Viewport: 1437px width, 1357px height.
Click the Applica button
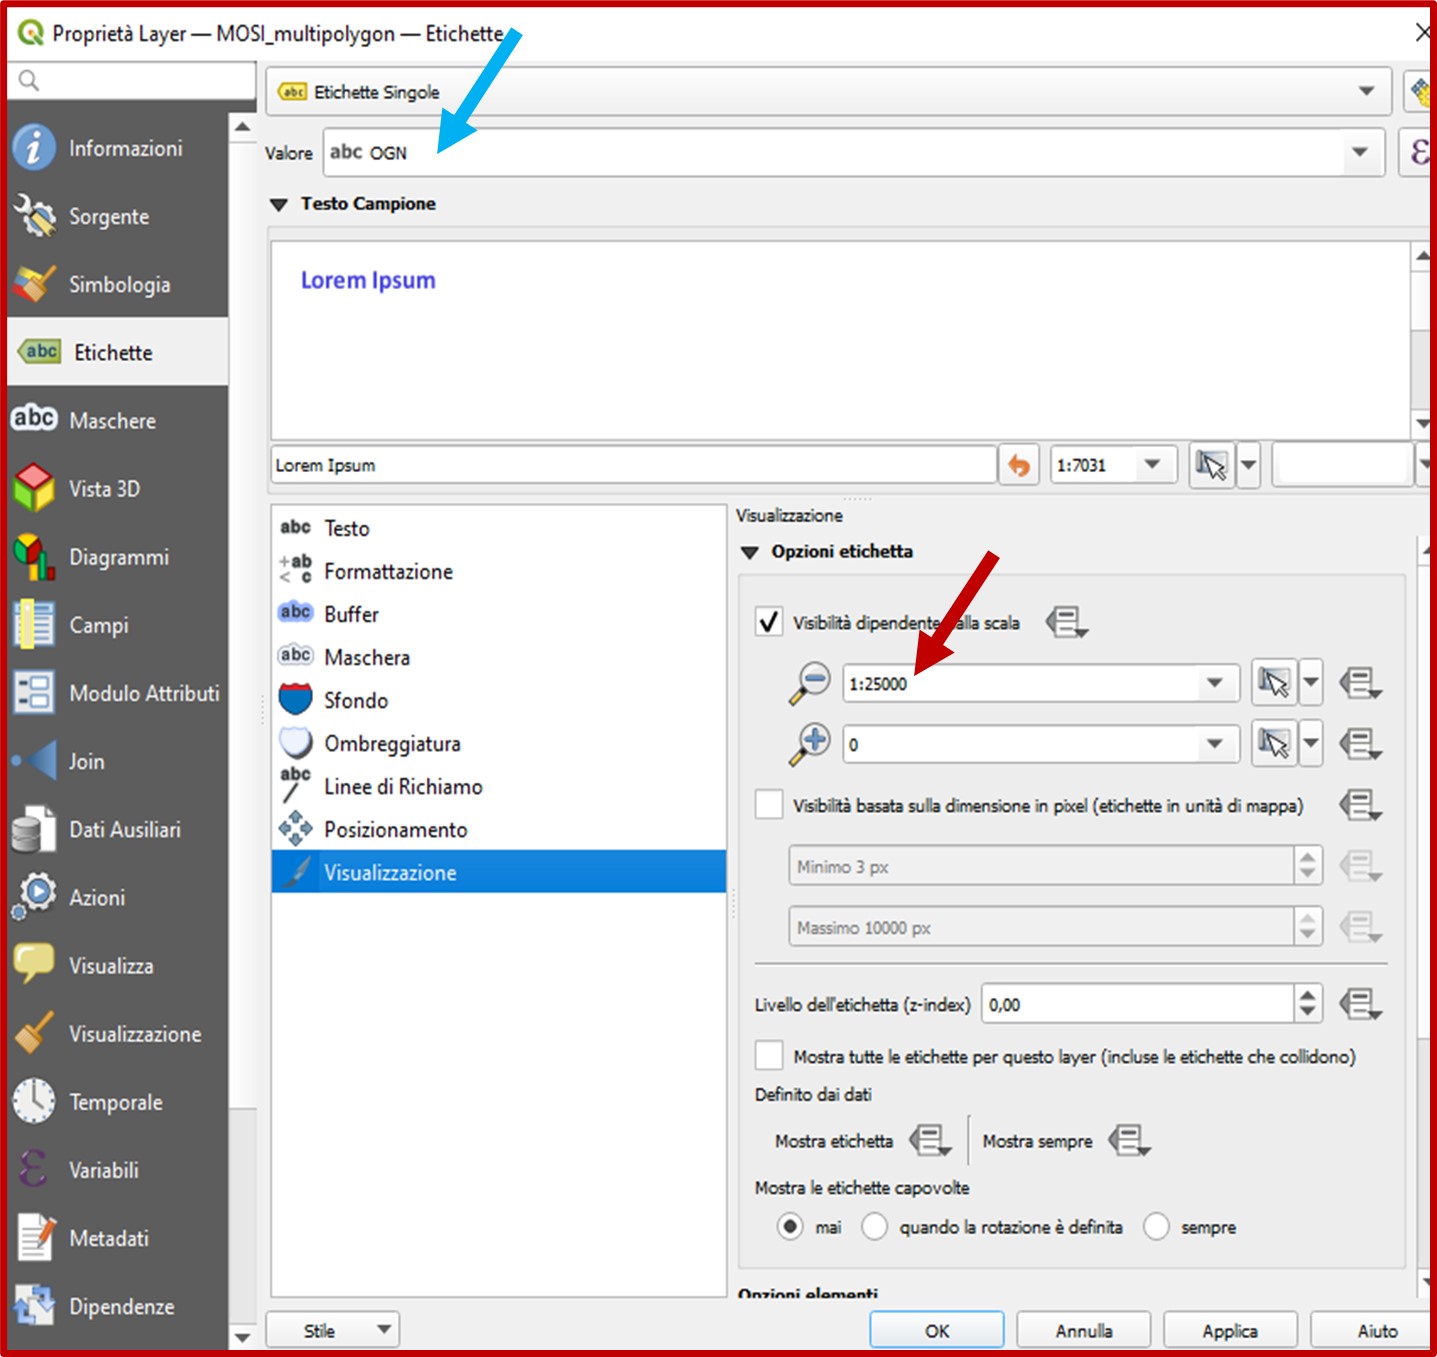[1229, 1331]
